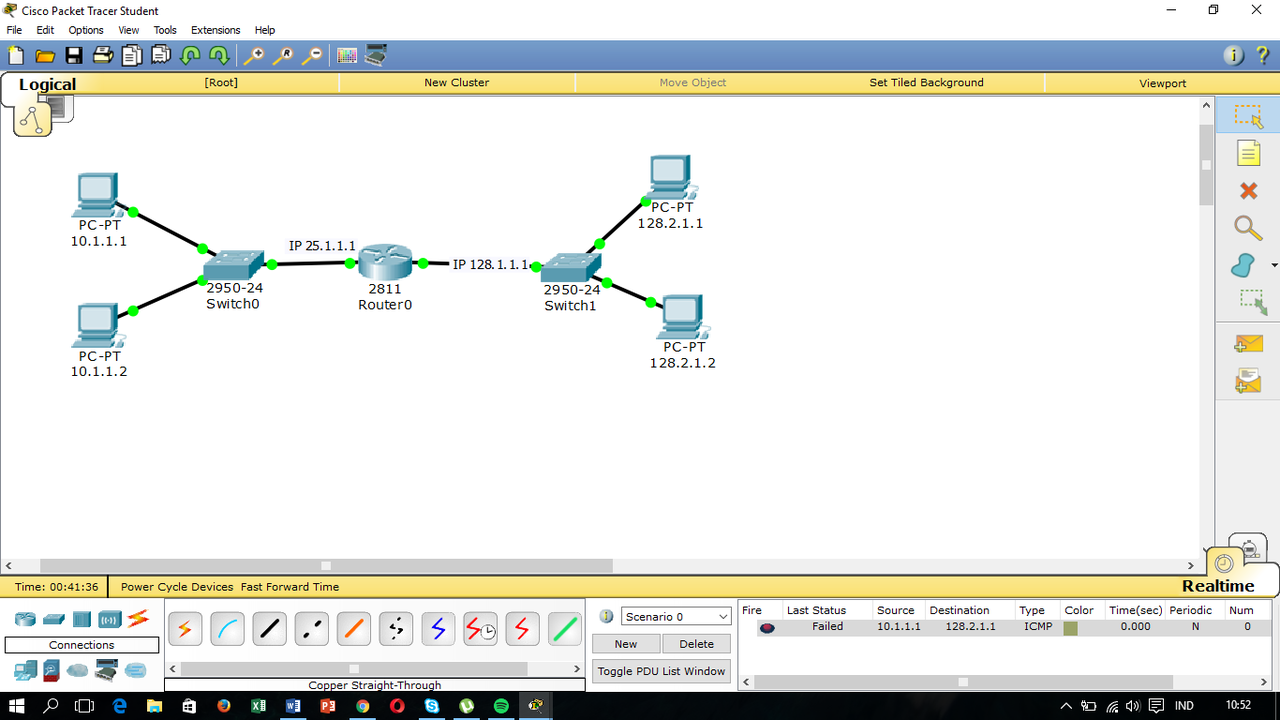1280x720 pixels.
Task: Open the View menu
Action: tap(129, 30)
